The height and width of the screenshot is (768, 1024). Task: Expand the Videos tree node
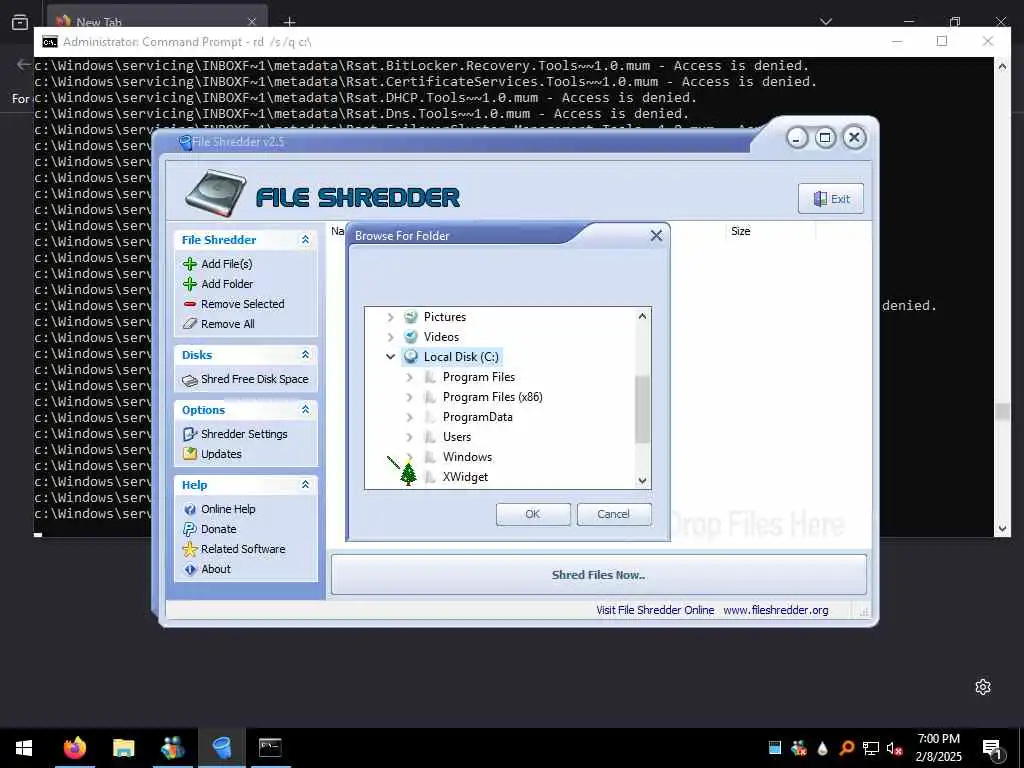click(391, 337)
